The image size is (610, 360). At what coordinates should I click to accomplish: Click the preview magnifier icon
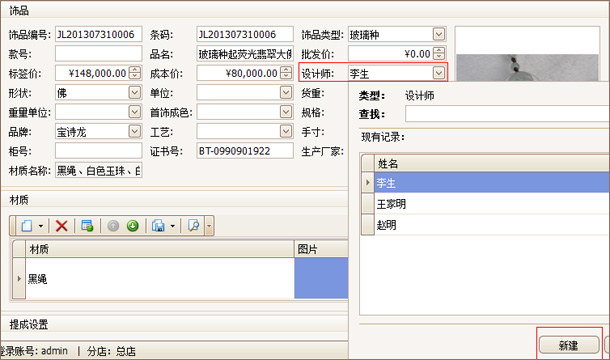coord(193,226)
